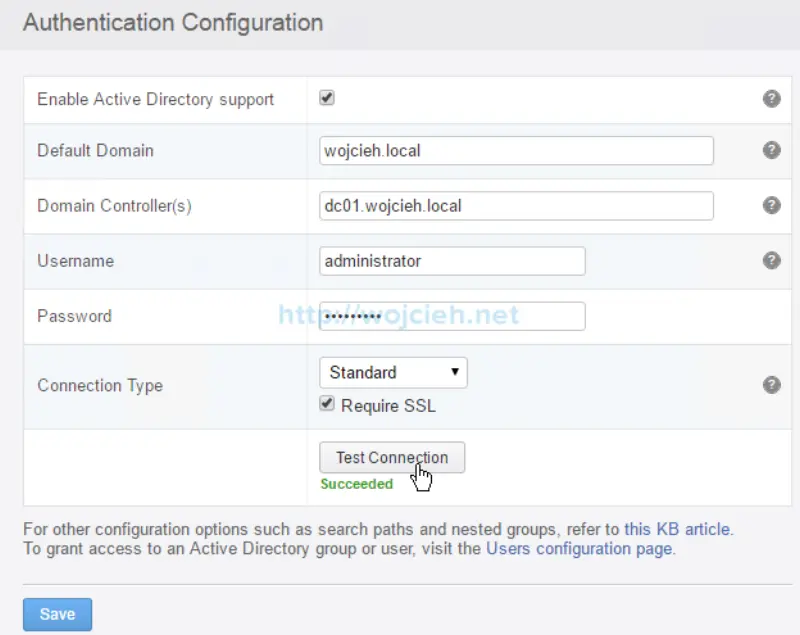
Task: Click the help icon next to Username
Action: [x=771, y=260]
